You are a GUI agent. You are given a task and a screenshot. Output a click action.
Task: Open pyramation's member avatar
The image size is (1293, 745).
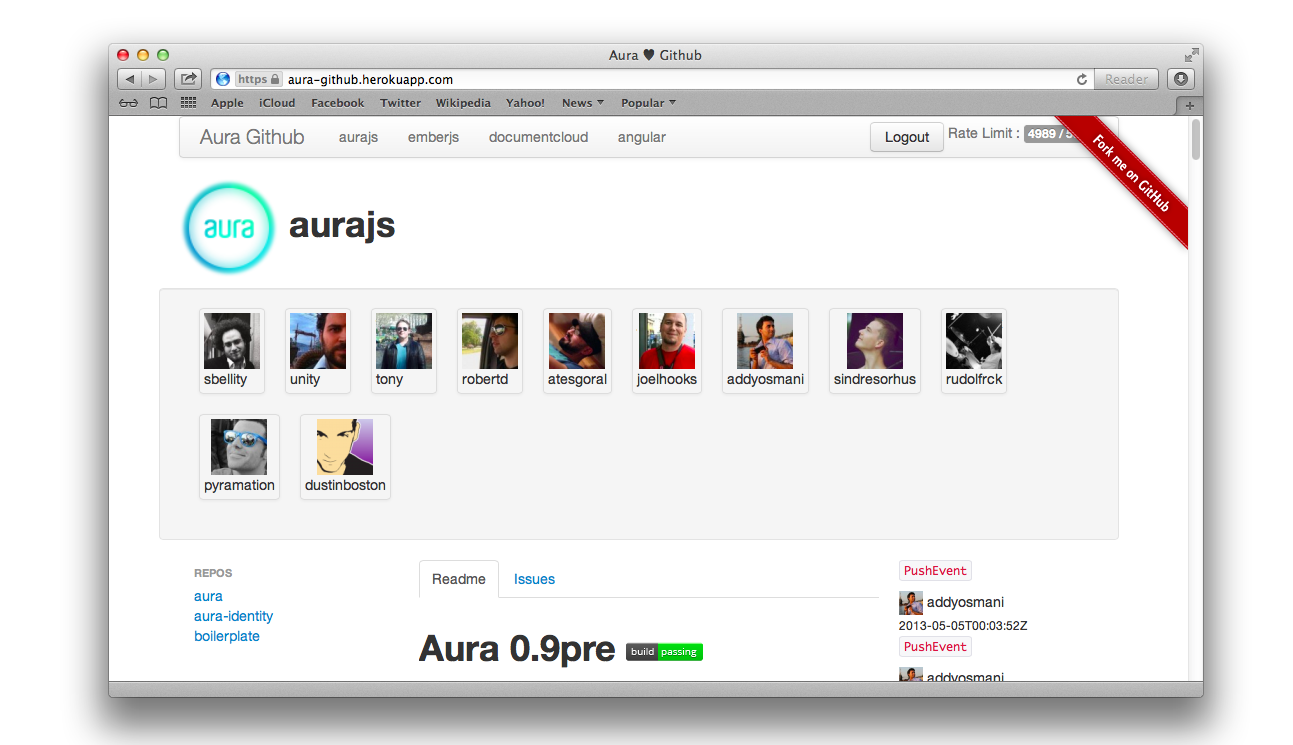point(239,447)
